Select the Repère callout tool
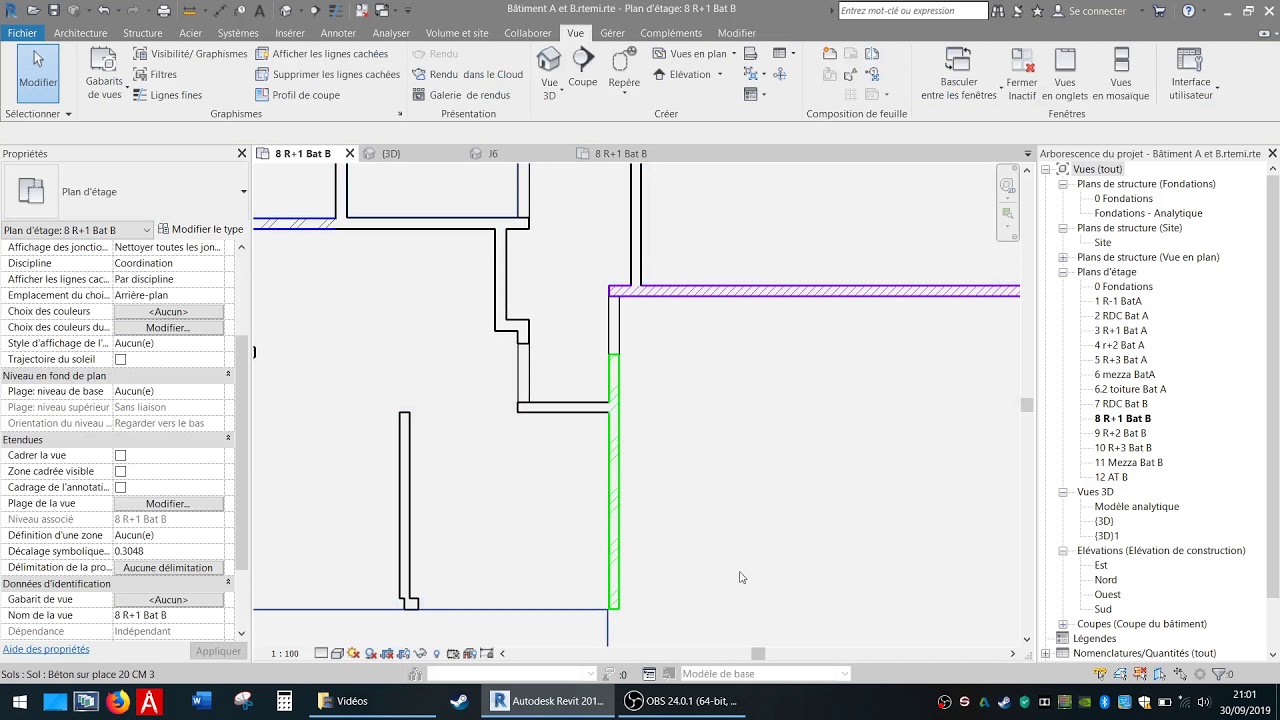This screenshot has width=1280, height=720. click(624, 70)
